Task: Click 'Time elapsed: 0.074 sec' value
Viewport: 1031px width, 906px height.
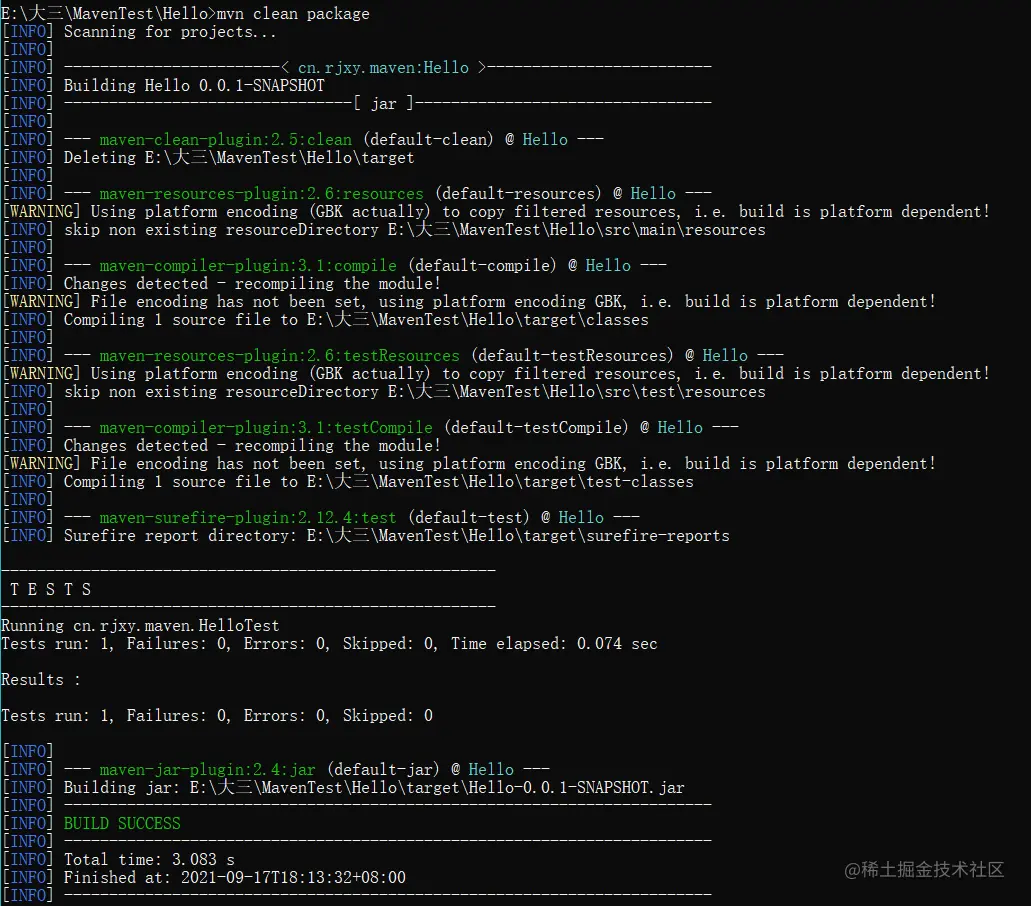Action: (554, 644)
